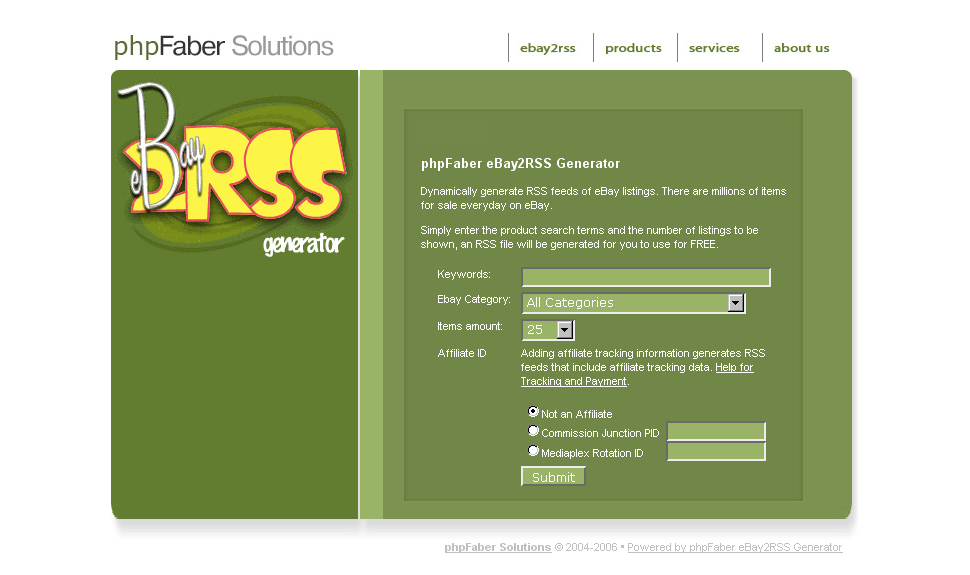
Task: Select the Mediaplex Rotation ID radio button
Action: point(533,450)
